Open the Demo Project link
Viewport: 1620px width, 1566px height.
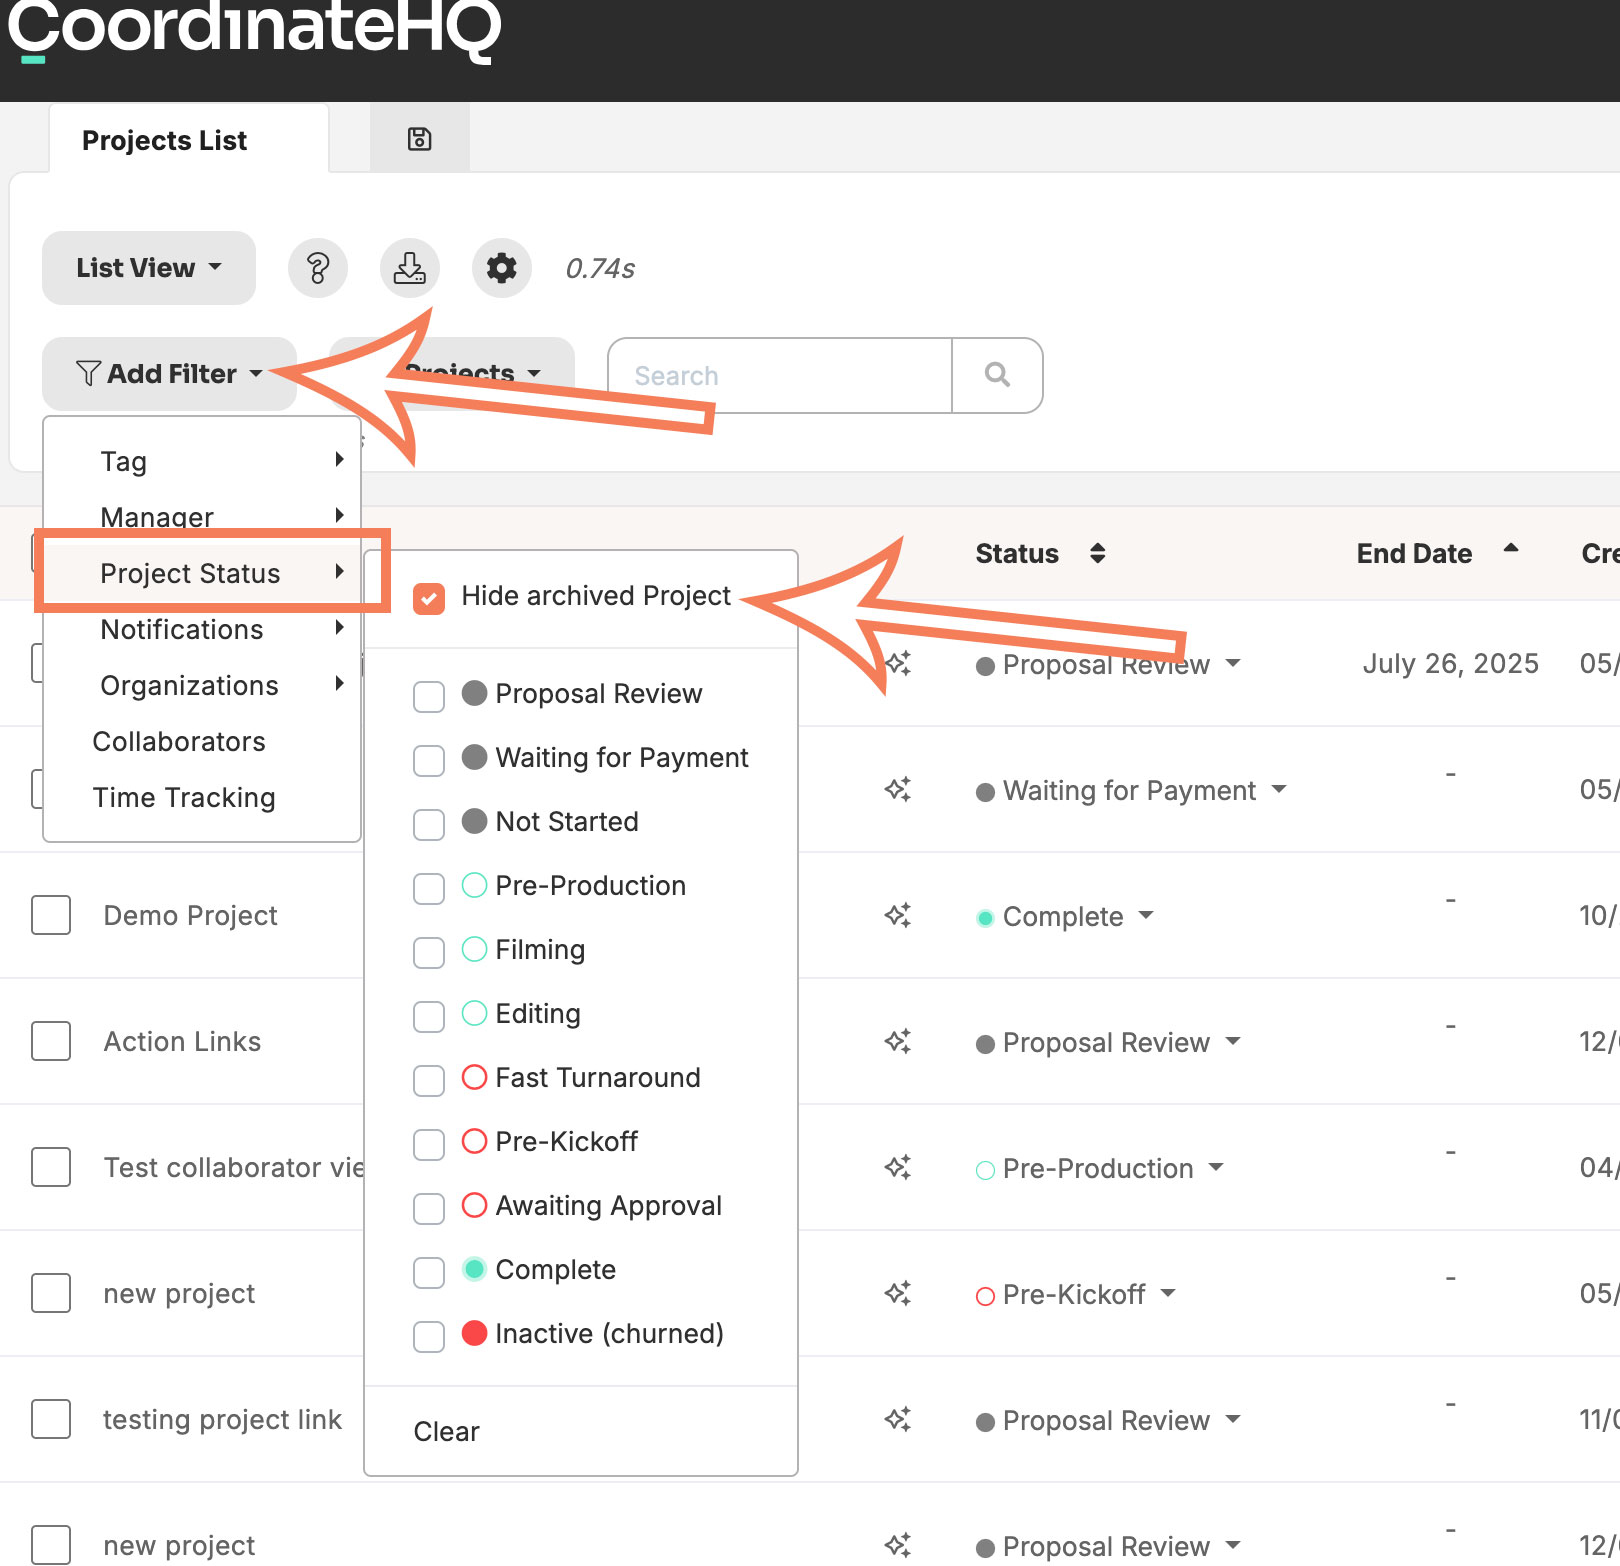tap(190, 915)
